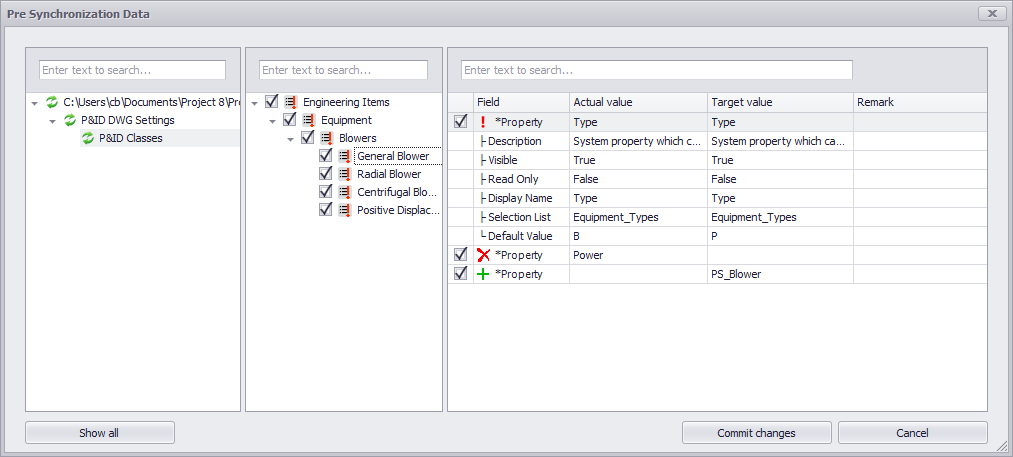Collapse the P&ID DWG Settings node
The height and width of the screenshot is (457, 1013).
(53, 121)
